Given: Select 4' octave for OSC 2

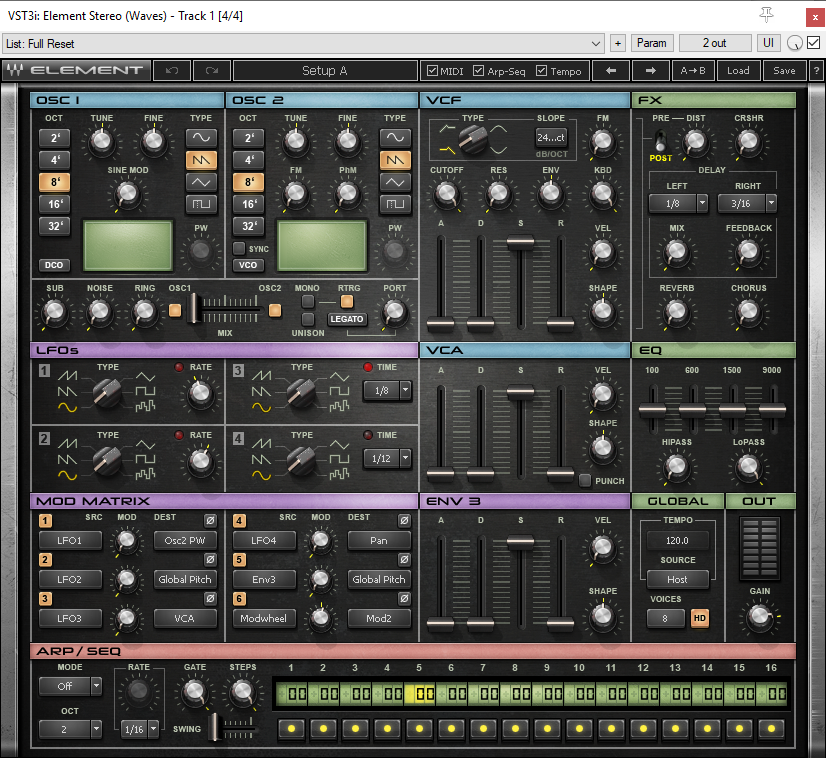Looking at the screenshot, I should click(x=249, y=160).
